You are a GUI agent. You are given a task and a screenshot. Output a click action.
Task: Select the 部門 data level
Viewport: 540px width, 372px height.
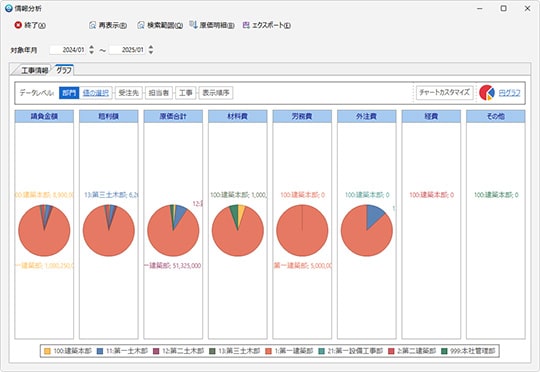click(69, 93)
